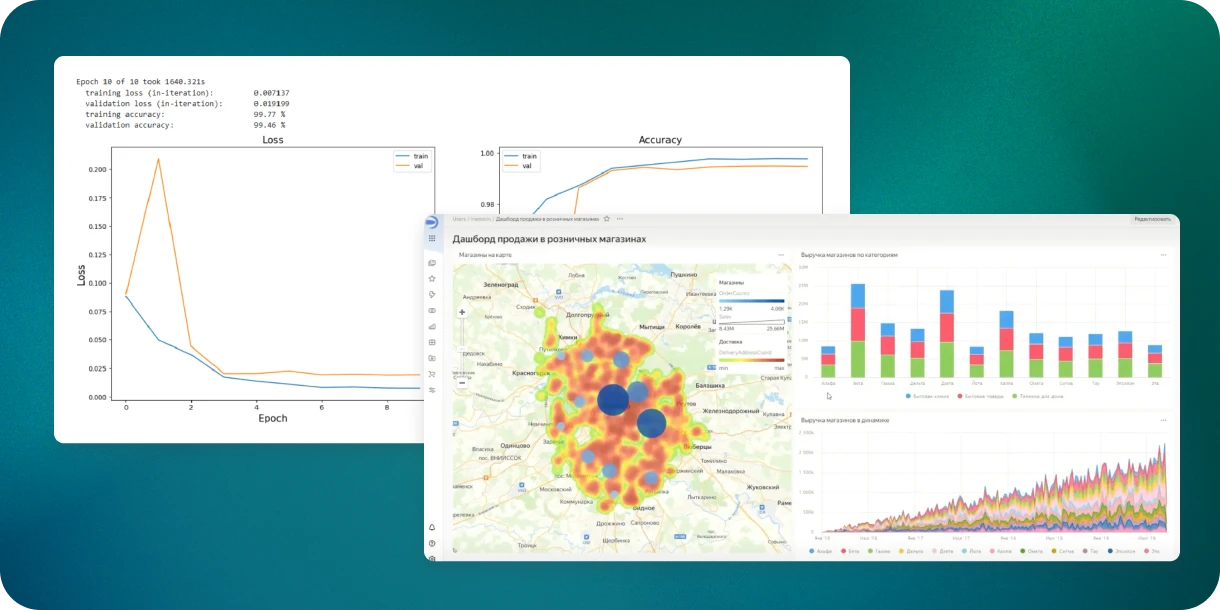This screenshot has height=610, width=1220.
Task: Open the help question mark icon
Action: [432, 543]
